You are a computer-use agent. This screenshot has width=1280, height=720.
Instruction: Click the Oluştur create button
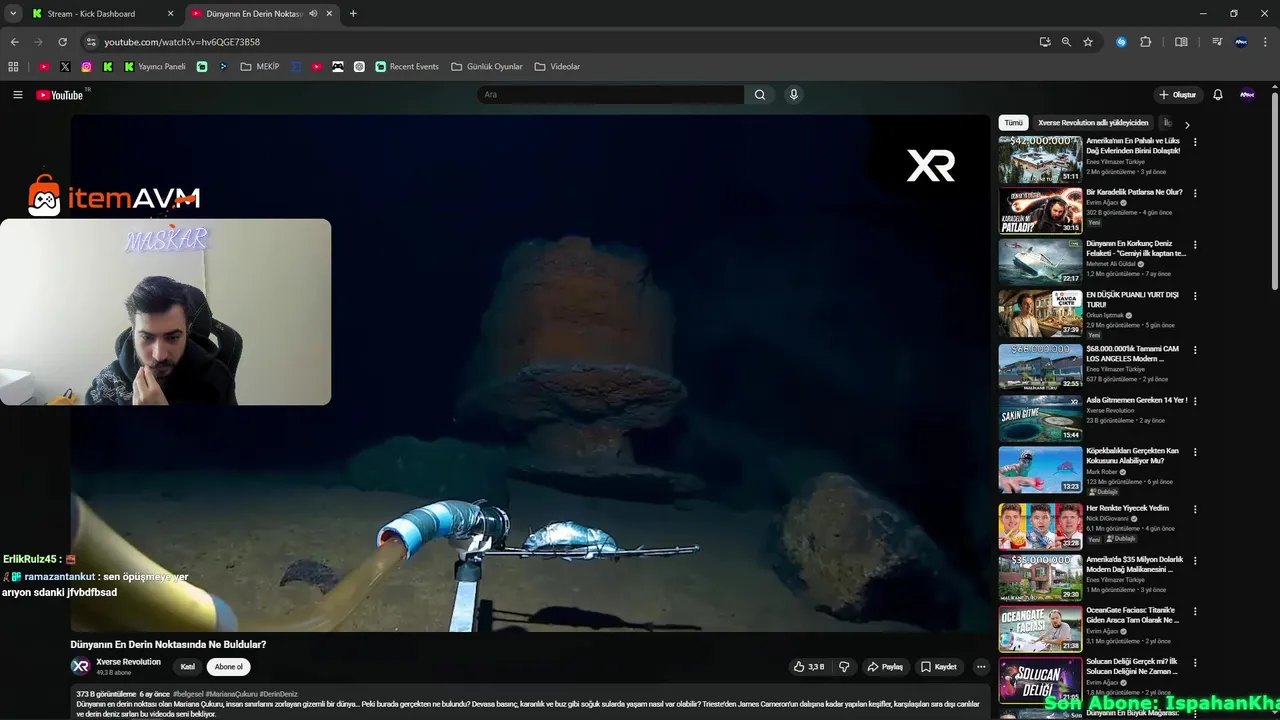1178,95
